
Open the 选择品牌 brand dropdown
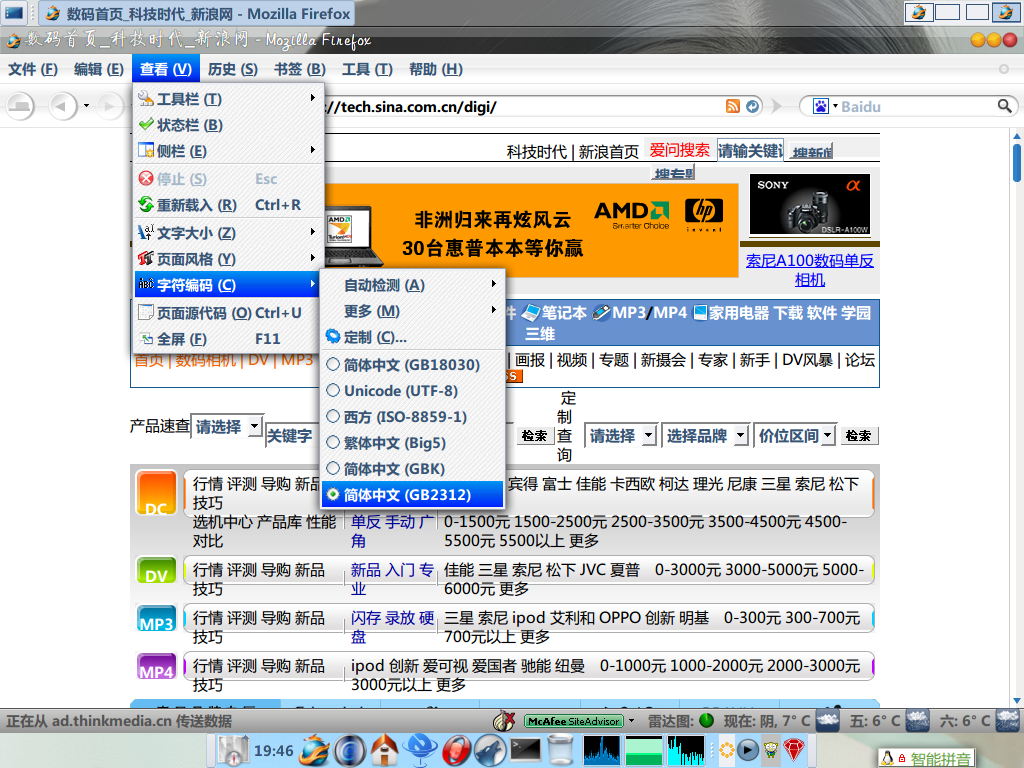(705, 436)
